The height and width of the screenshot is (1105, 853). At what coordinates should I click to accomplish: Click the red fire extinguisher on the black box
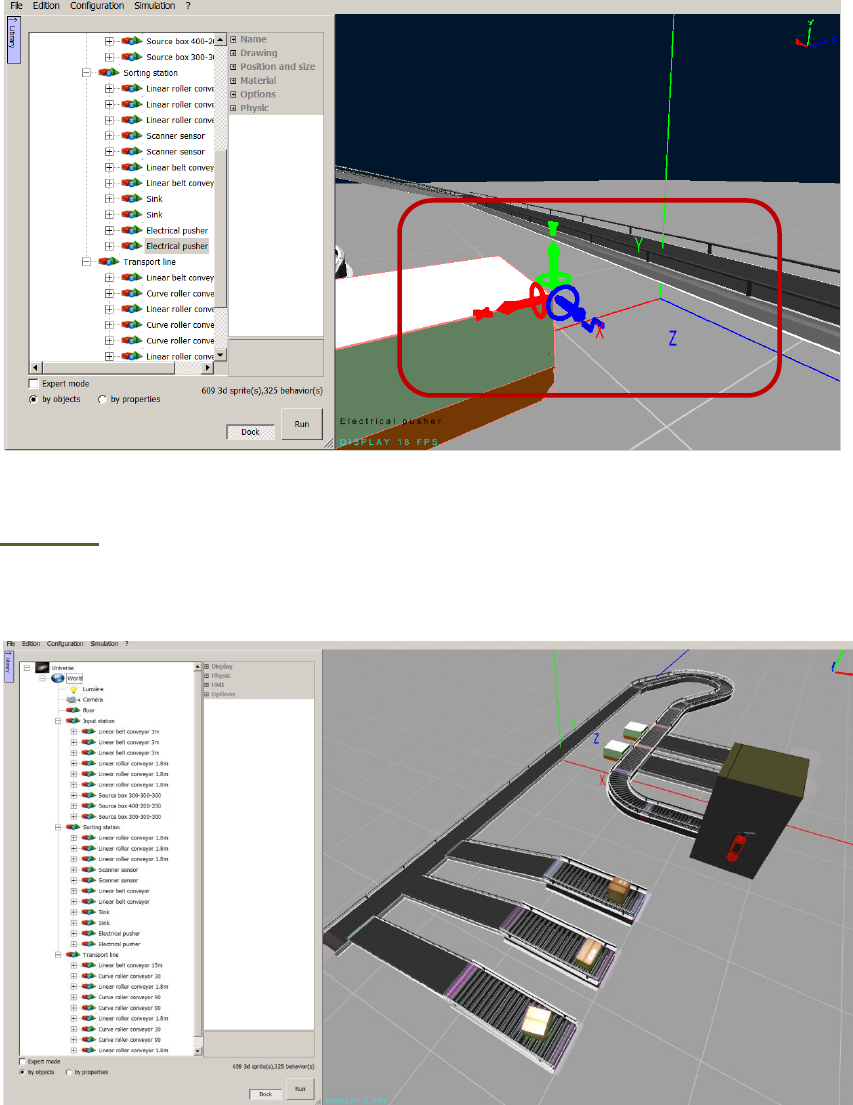click(x=735, y=848)
